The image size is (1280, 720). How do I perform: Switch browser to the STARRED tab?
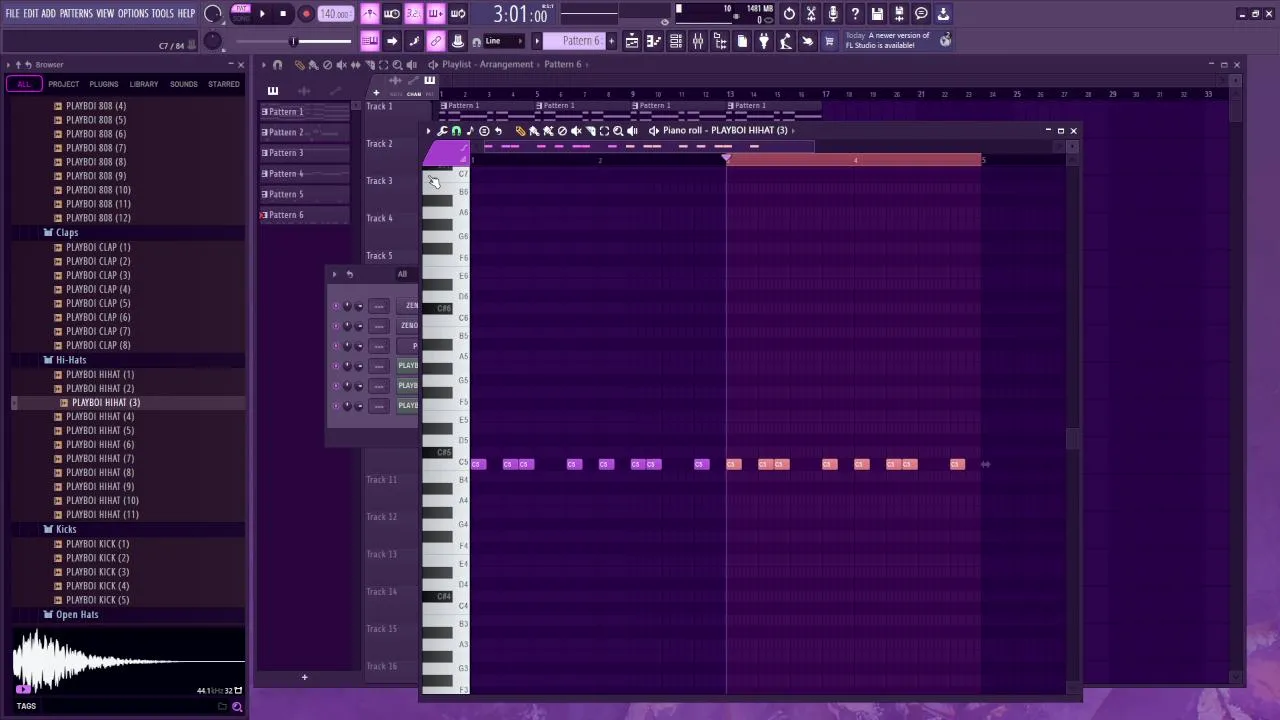(223, 84)
